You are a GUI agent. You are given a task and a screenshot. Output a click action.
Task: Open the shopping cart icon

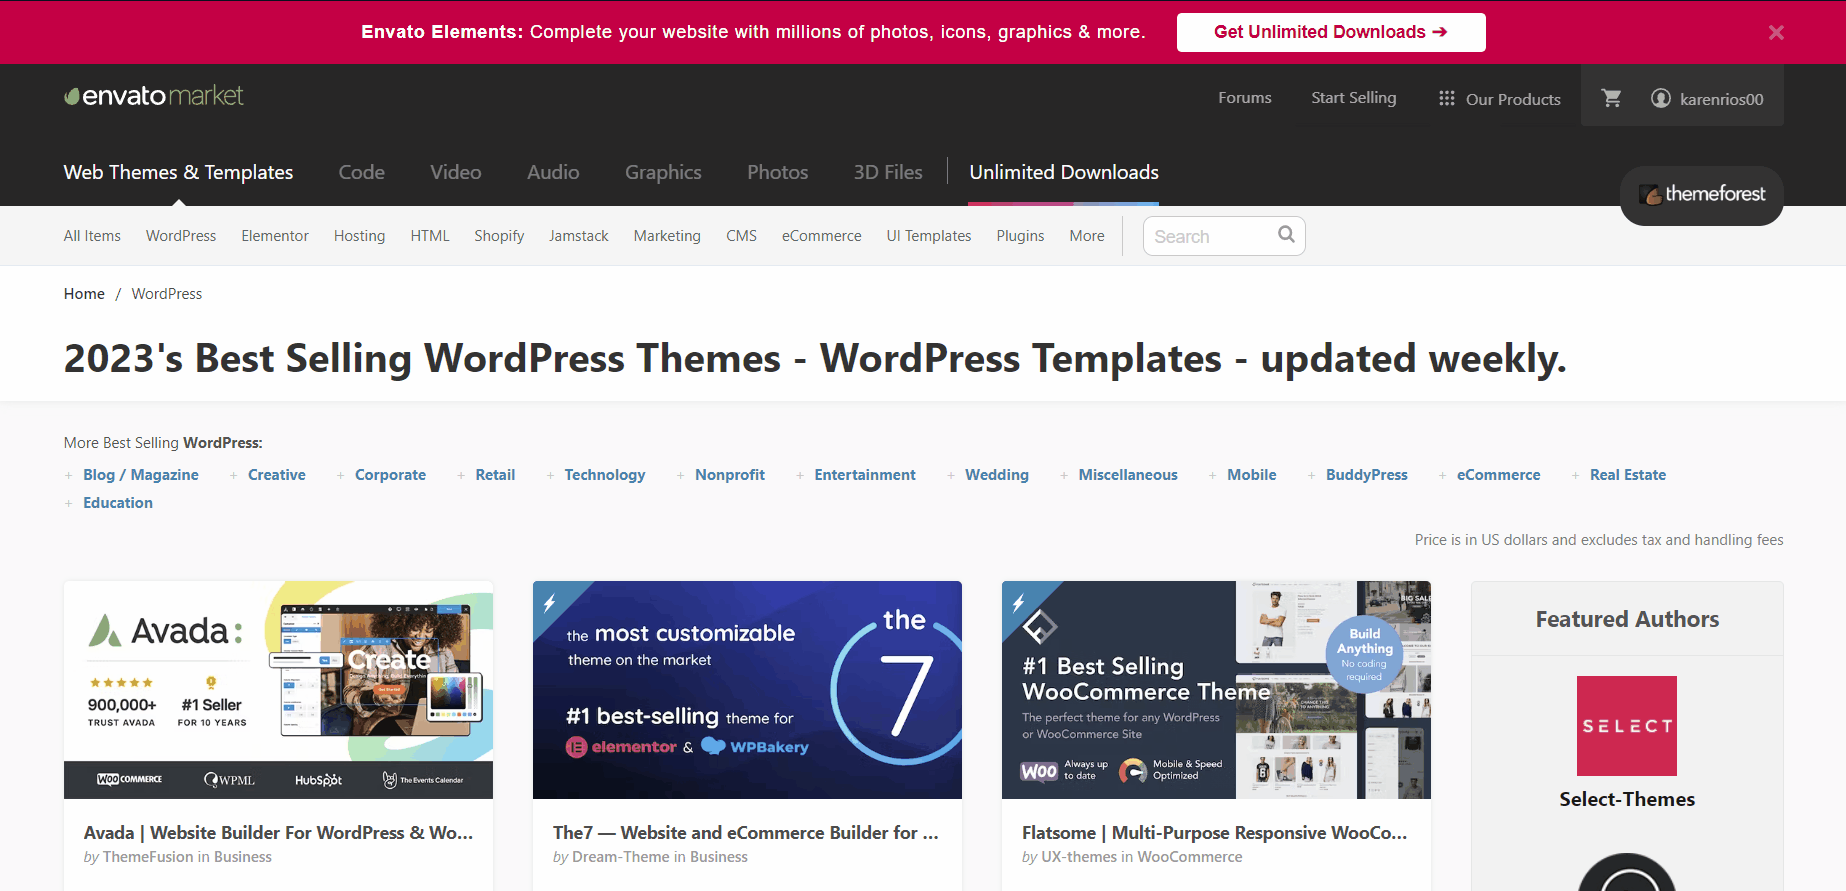point(1611,98)
